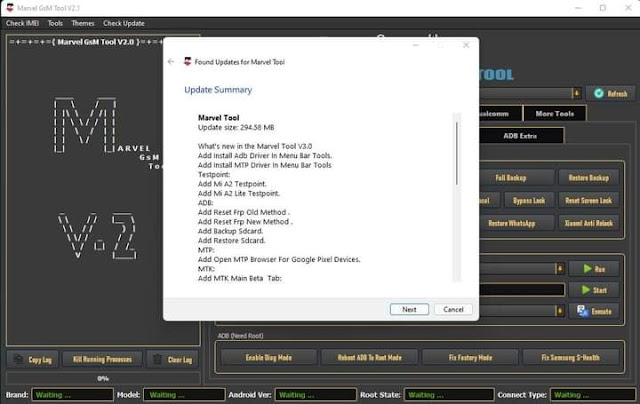Click the copy icon on Copy Log
The height and width of the screenshot is (404, 640).
pyautogui.click(x=18, y=359)
